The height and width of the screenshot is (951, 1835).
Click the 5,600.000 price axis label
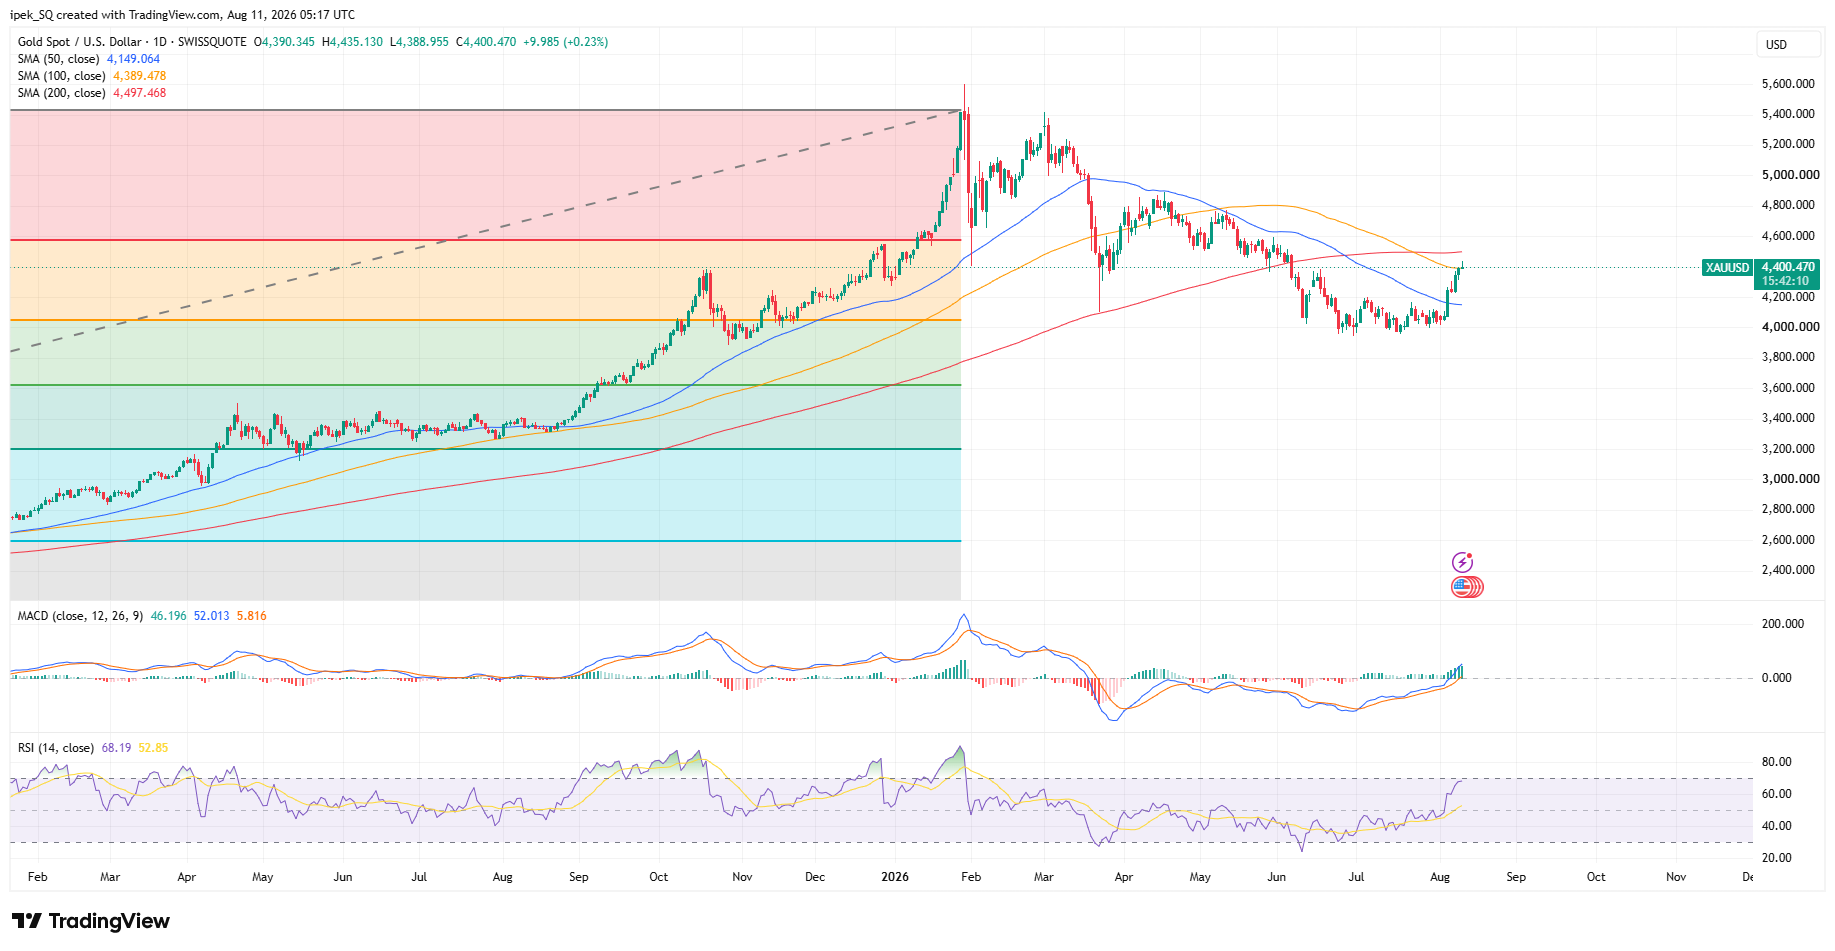click(1788, 84)
